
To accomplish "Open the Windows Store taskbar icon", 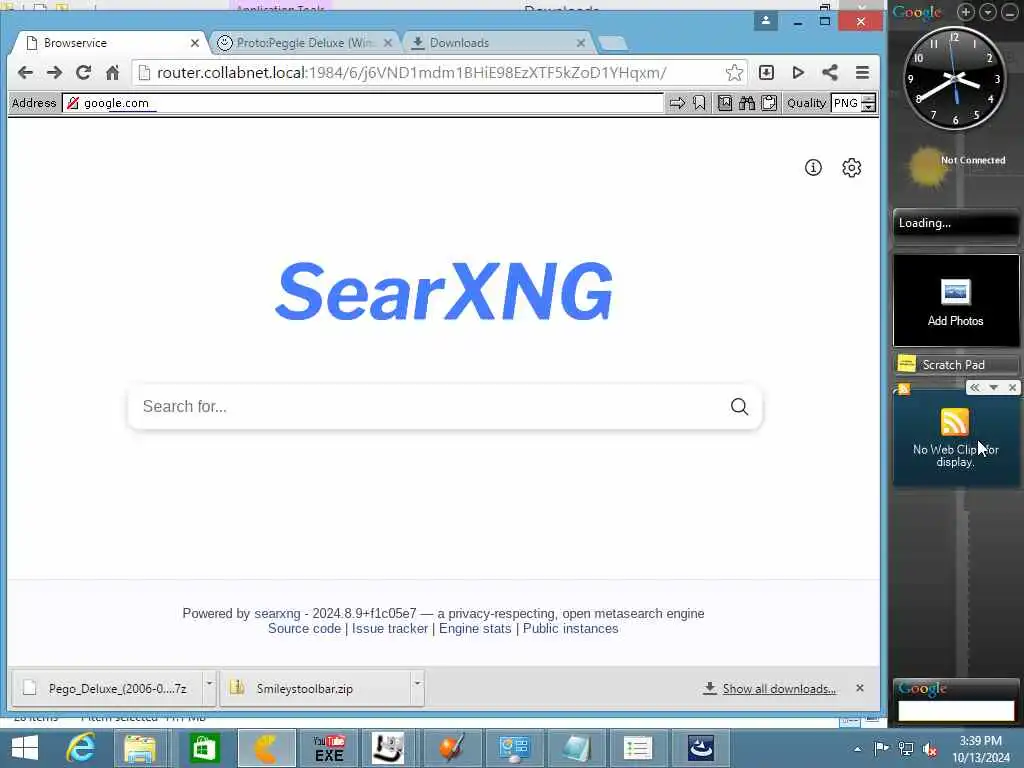I will [204, 748].
